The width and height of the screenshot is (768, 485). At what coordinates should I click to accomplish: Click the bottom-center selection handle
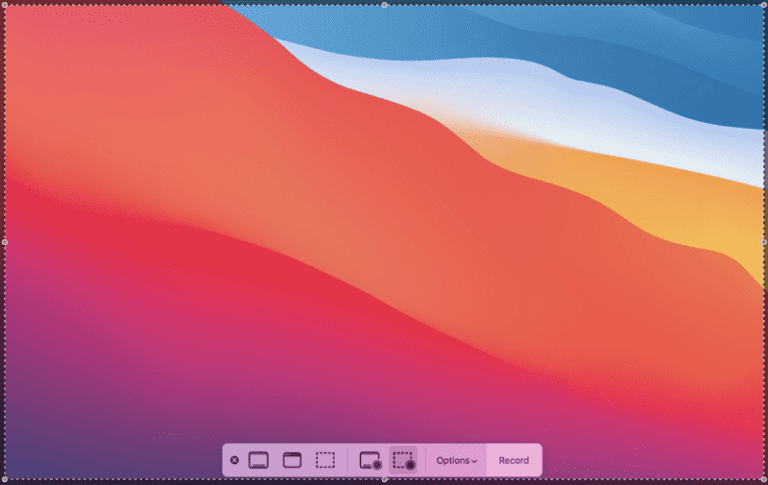tap(384, 479)
